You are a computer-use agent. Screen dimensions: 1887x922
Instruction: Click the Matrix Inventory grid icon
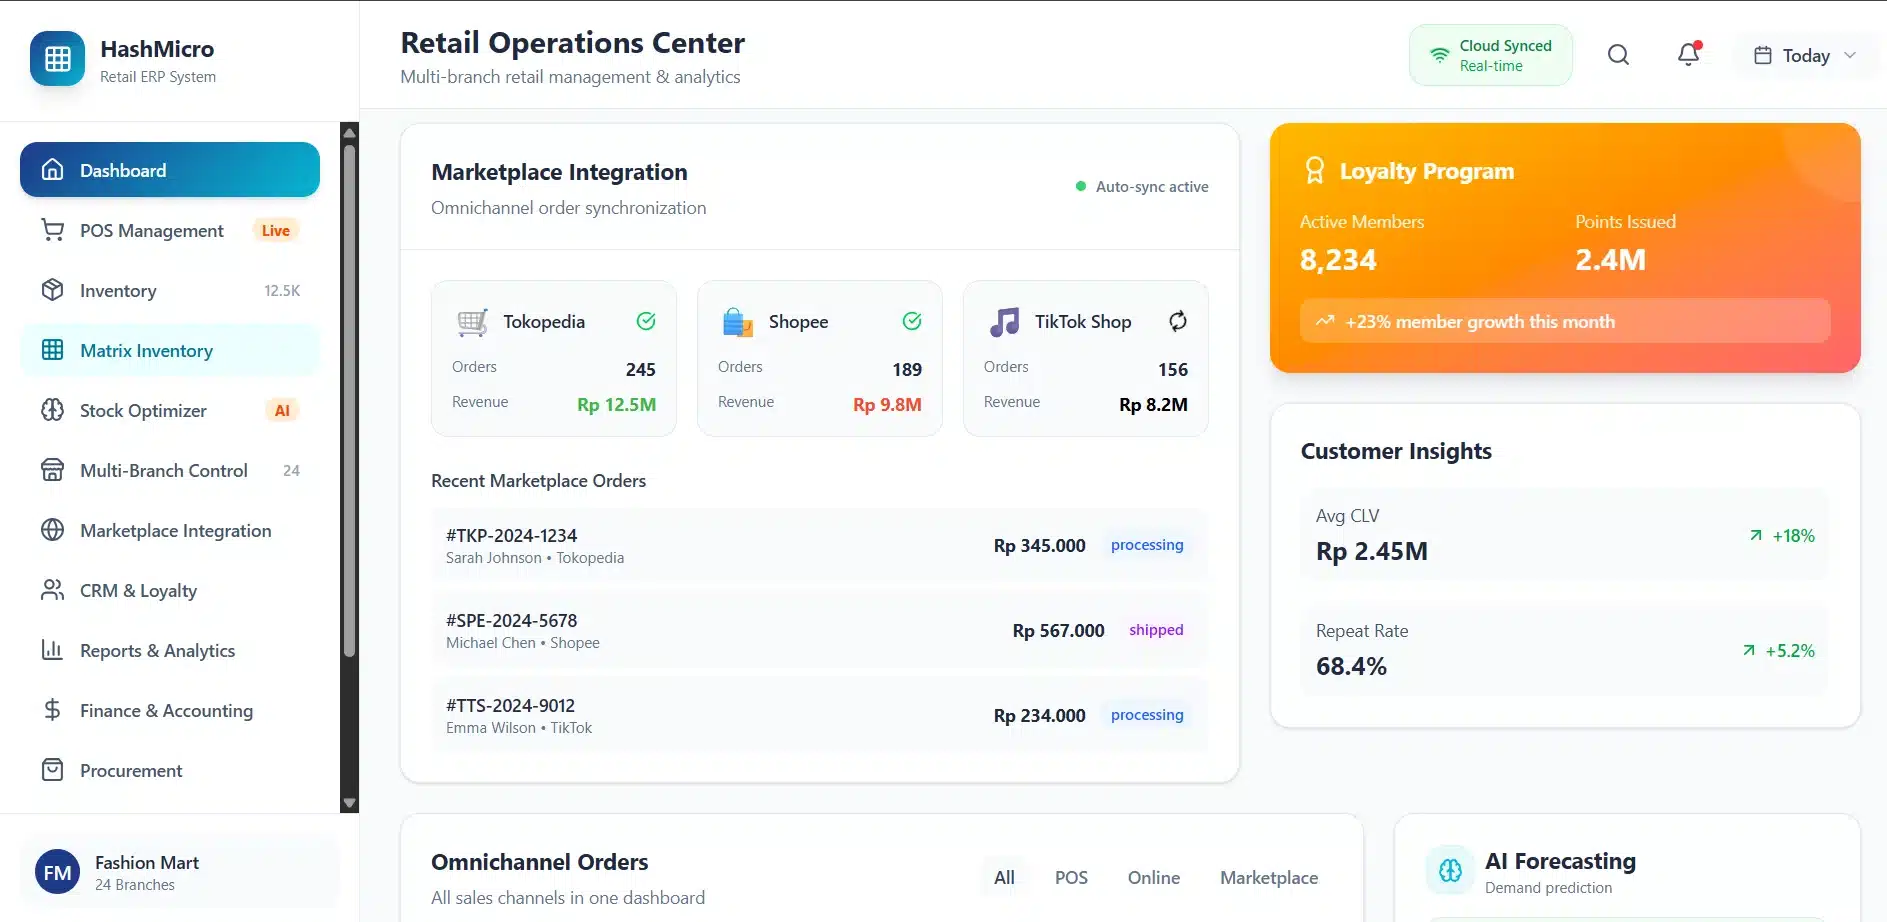pos(53,350)
